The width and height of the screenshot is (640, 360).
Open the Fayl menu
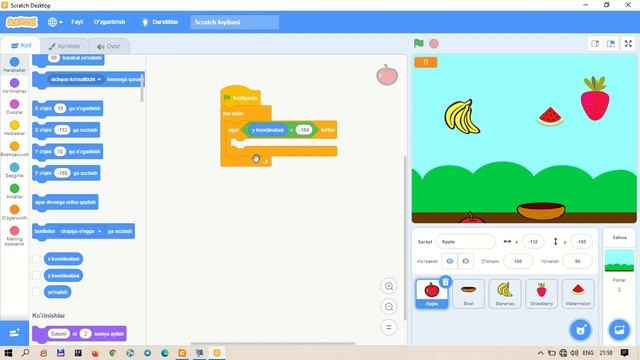pyautogui.click(x=77, y=22)
